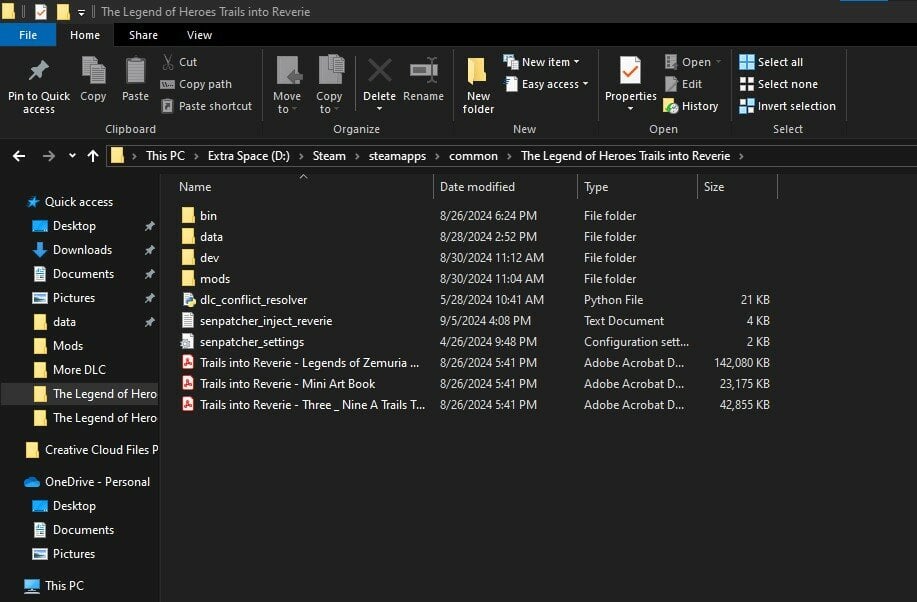This screenshot has width=917, height=602.
Task: Open the File menu
Action: [27, 35]
